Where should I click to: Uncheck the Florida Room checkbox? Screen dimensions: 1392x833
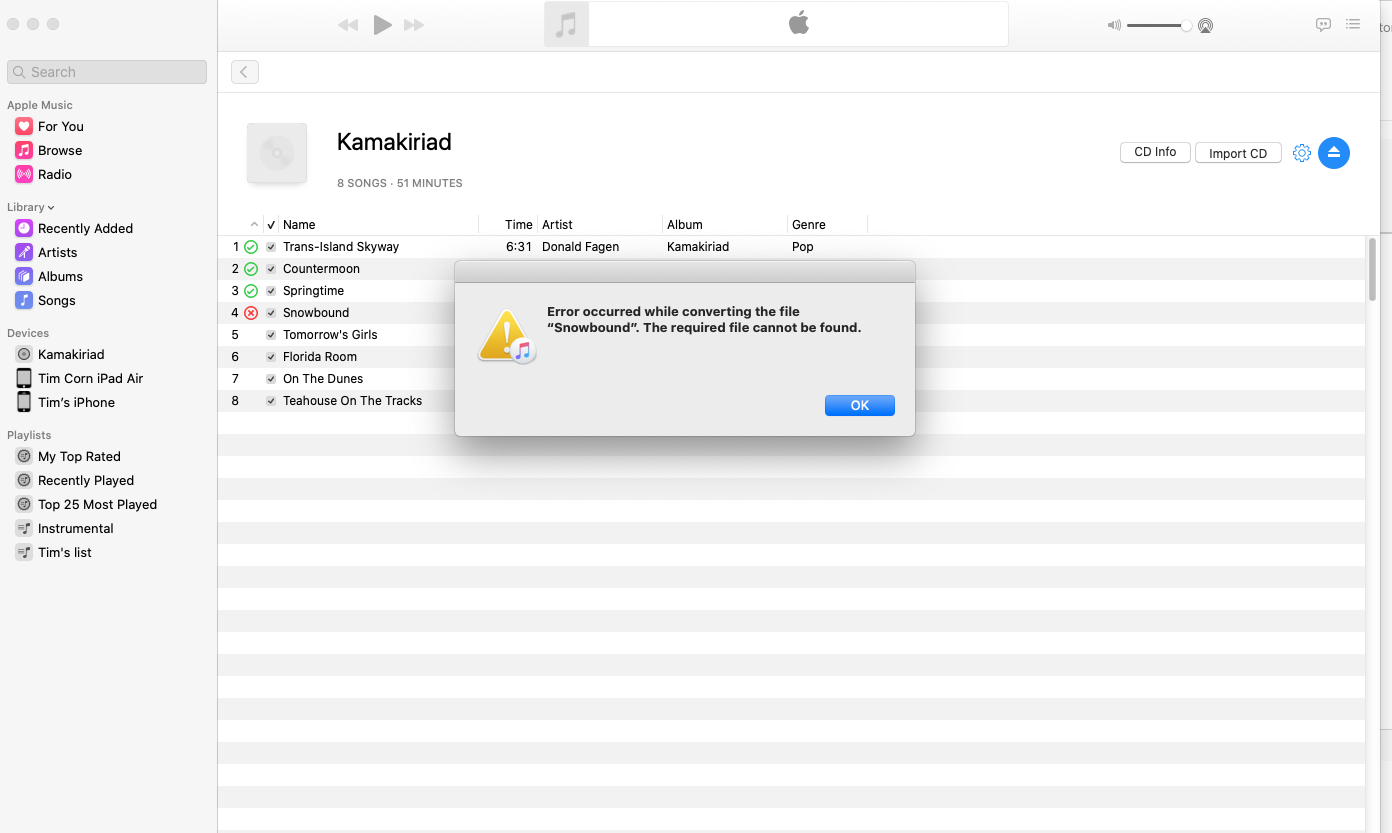pos(271,357)
